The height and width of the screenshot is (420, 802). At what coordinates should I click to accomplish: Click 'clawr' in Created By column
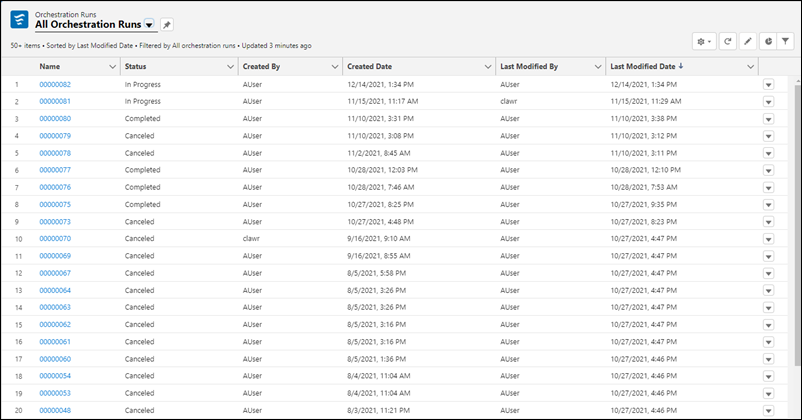click(x=251, y=239)
